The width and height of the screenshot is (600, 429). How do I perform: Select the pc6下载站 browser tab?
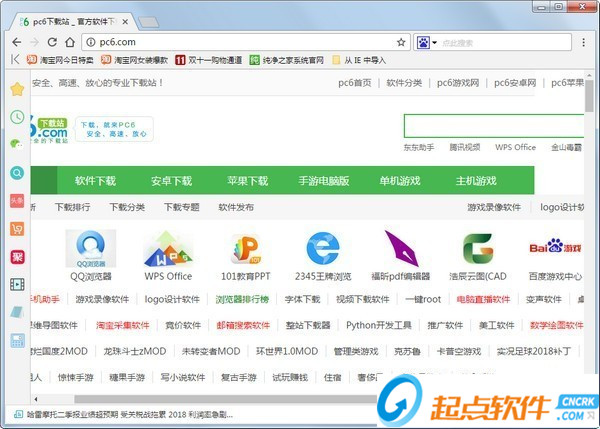[x=73, y=22]
